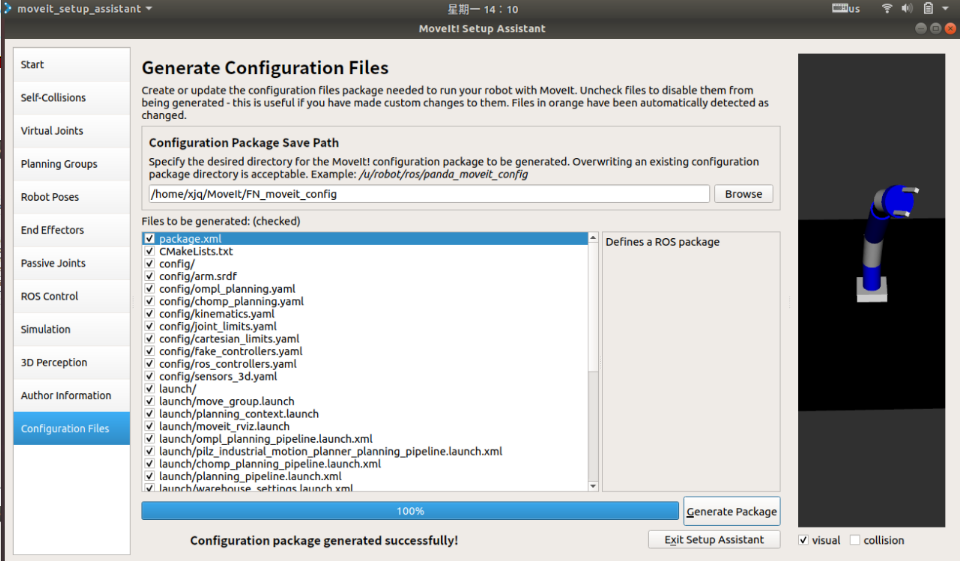
Task: Uncheck the package.xml checkbox
Action: point(149,239)
